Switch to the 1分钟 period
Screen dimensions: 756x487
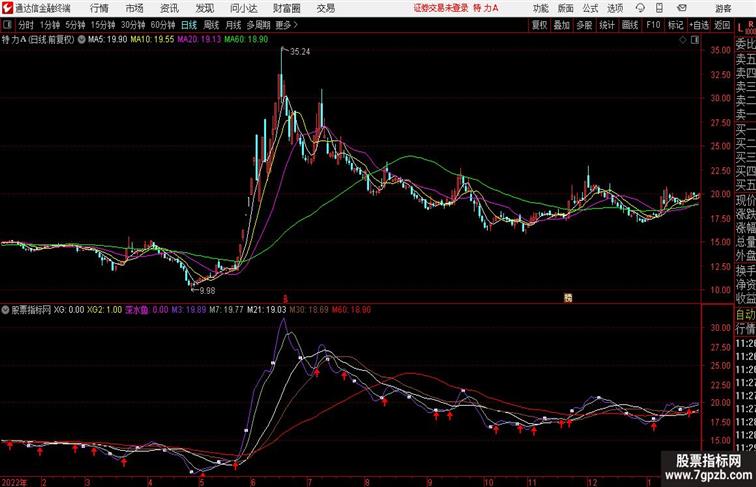pyautogui.click(x=50, y=25)
